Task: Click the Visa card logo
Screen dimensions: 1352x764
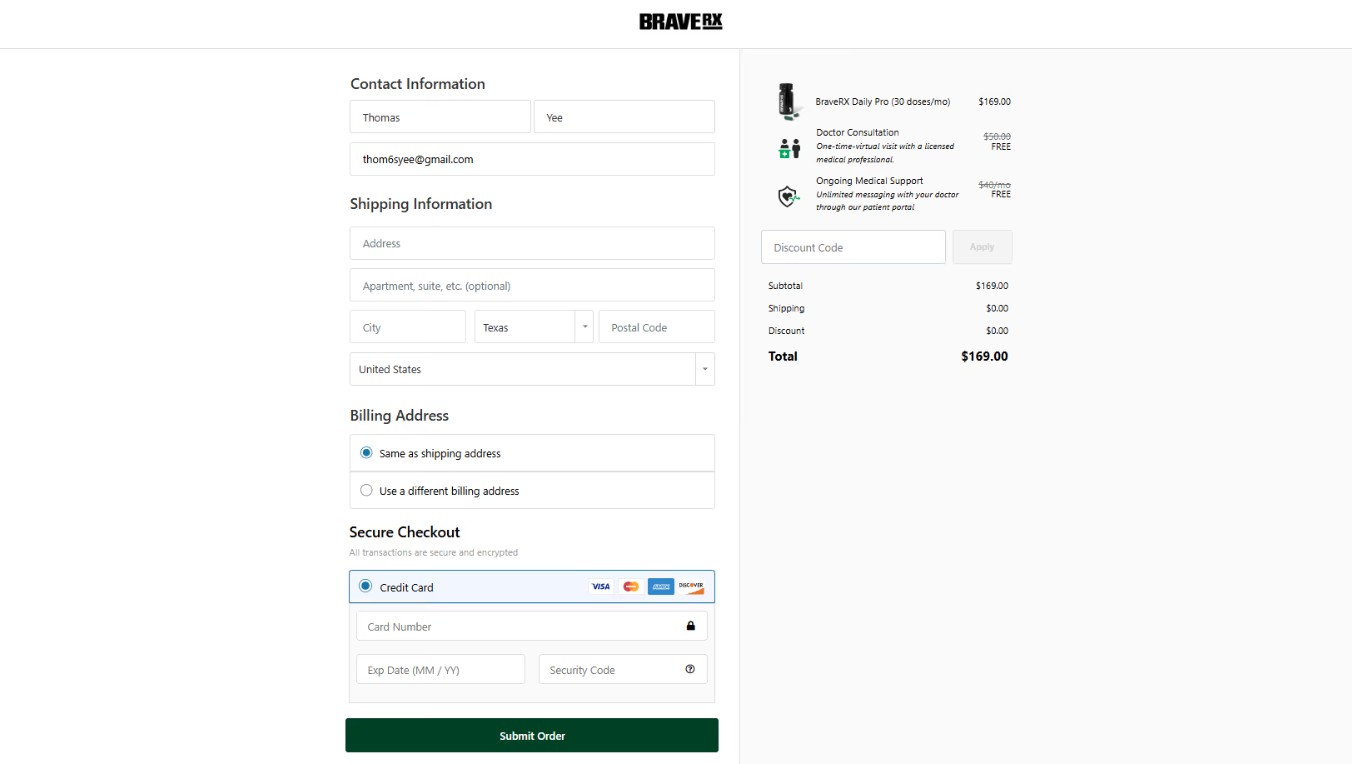Action: click(x=600, y=587)
